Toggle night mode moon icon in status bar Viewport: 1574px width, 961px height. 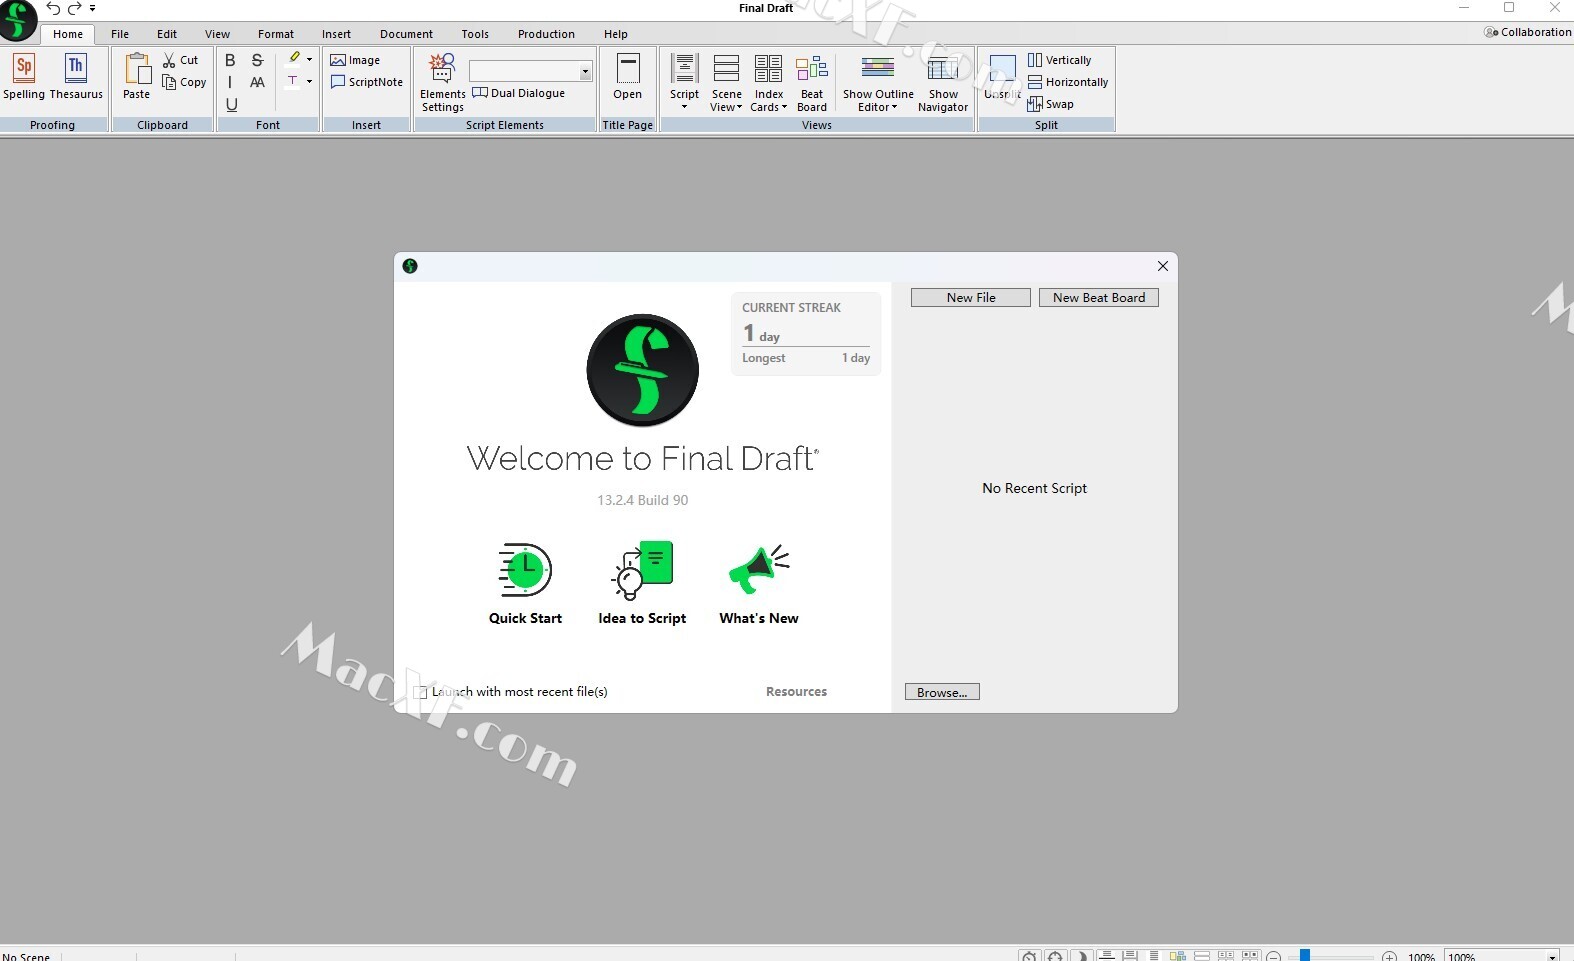(1081, 957)
